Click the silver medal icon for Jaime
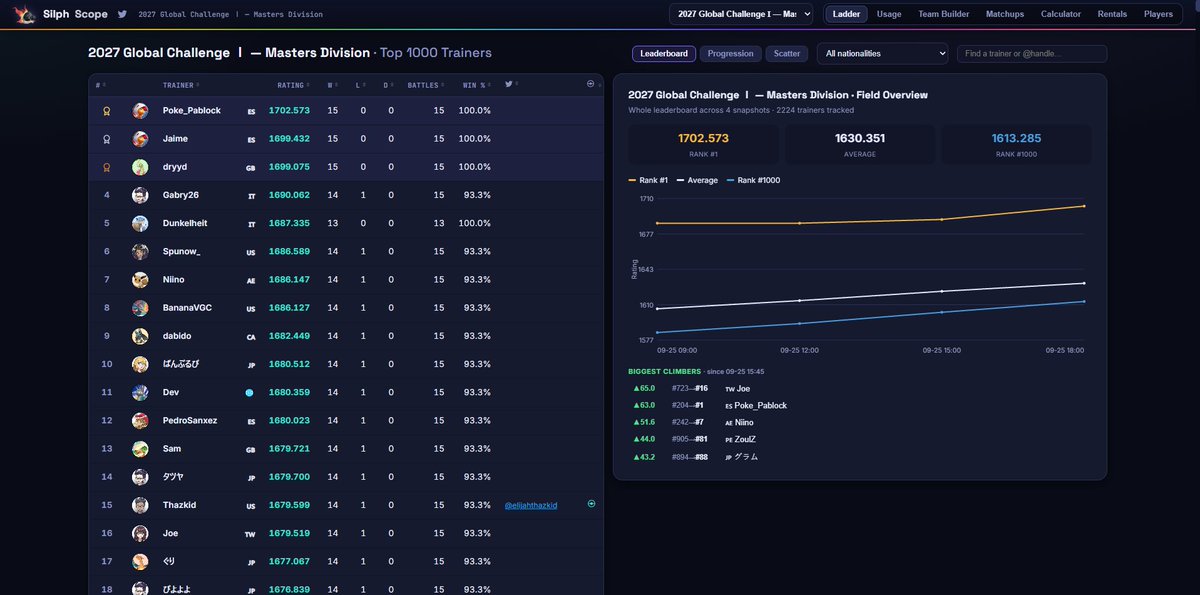 tap(107, 139)
